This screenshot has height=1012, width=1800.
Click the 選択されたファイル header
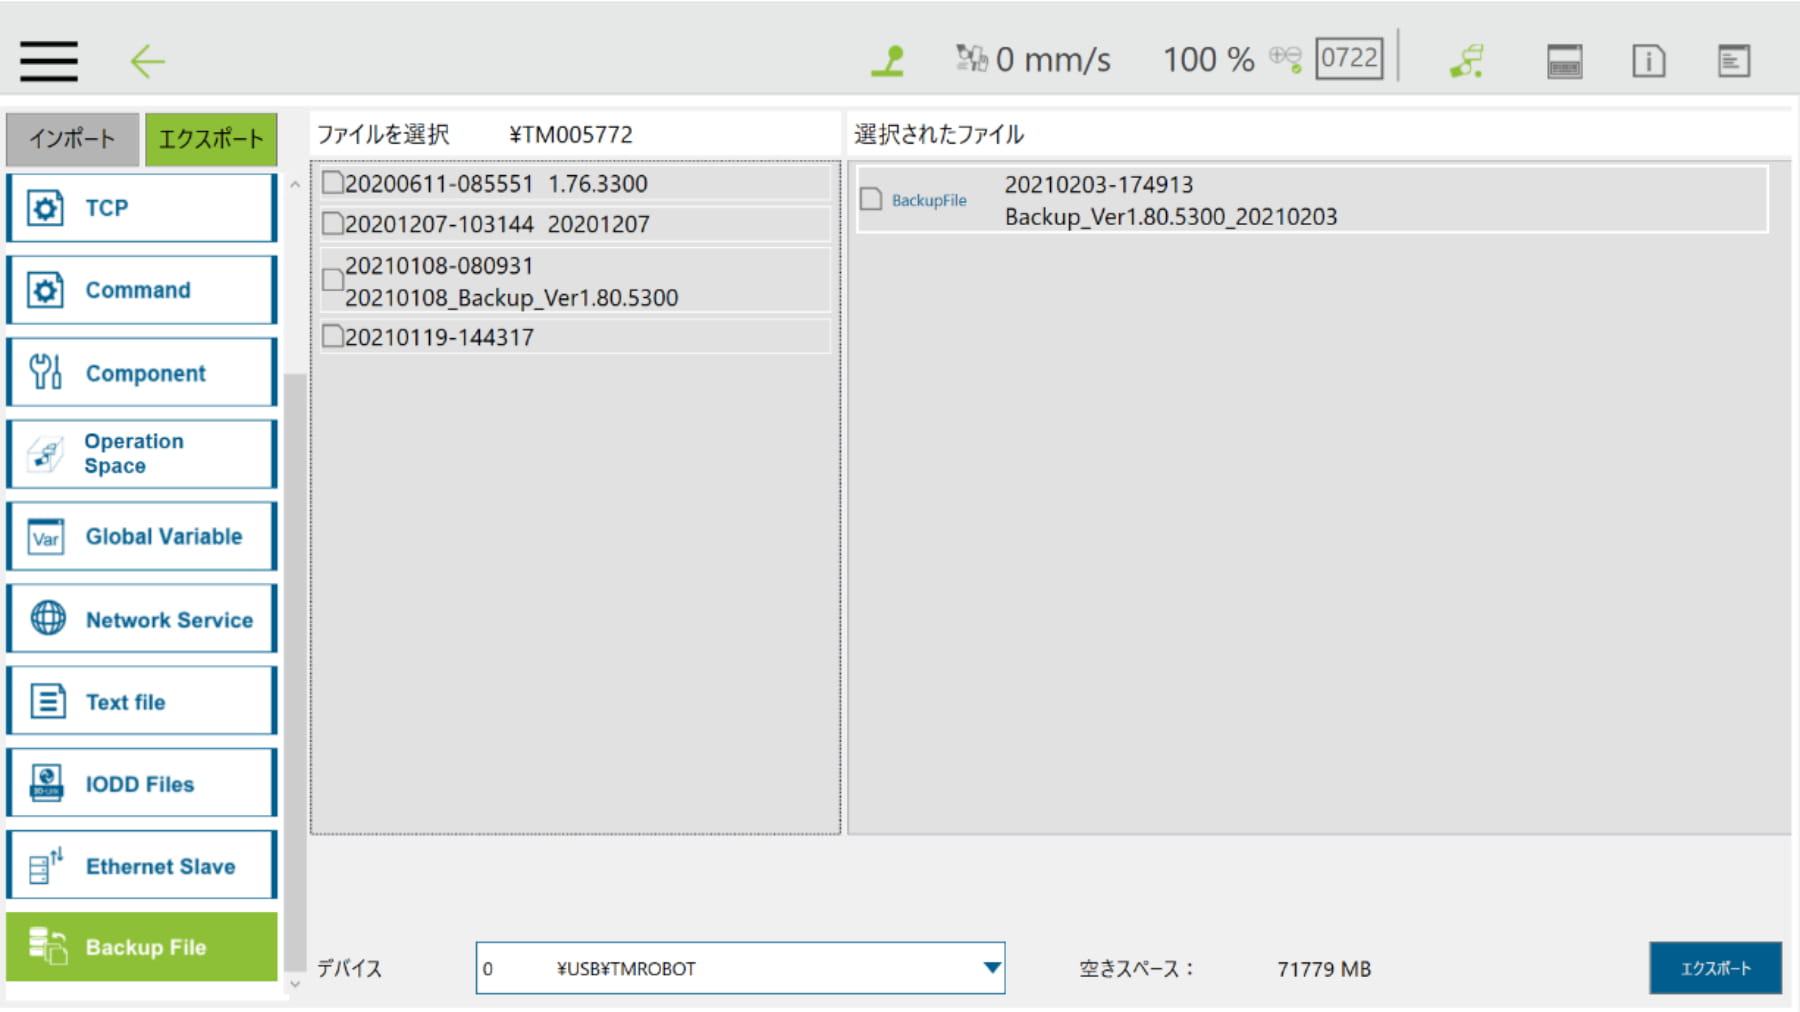[939, 135]
